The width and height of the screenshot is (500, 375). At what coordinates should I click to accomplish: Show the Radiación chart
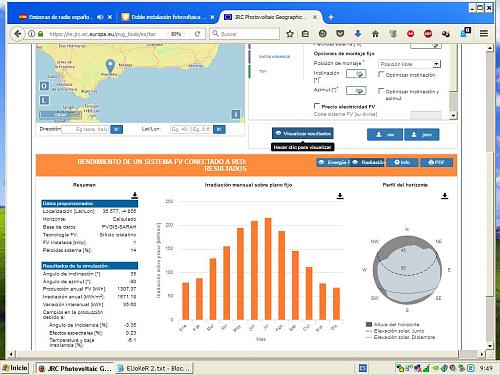pyautogui.click(x=368, y=162)
